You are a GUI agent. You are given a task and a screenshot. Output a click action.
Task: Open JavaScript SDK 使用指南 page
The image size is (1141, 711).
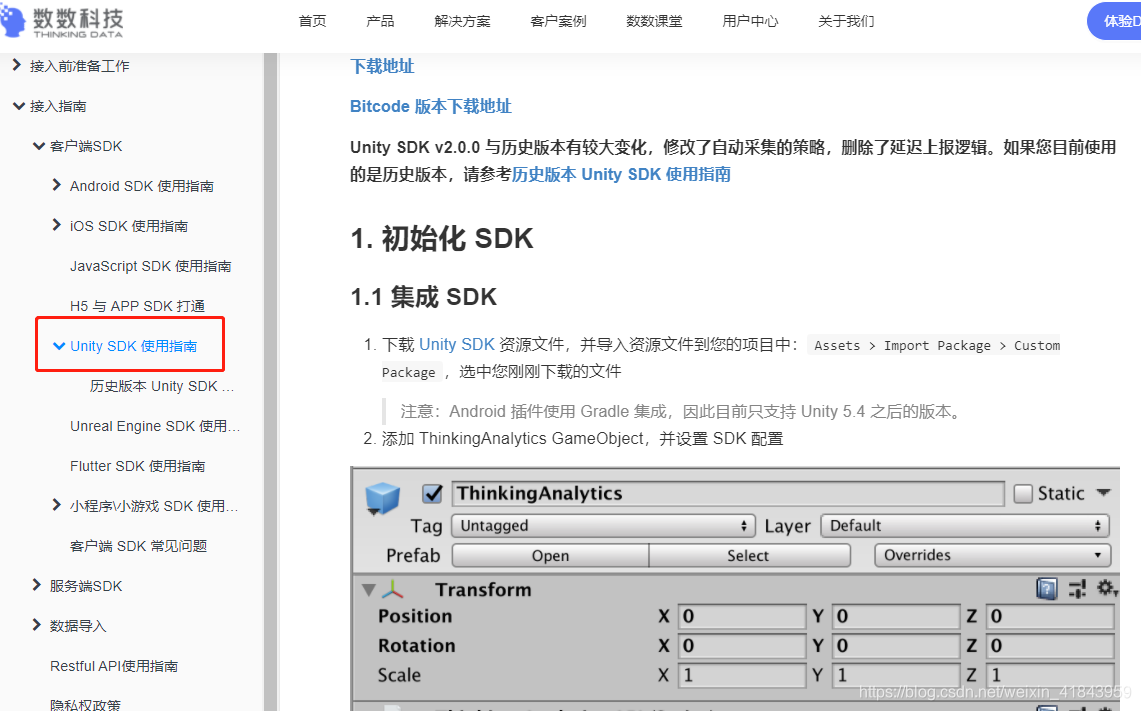click(x=151, y=266)
